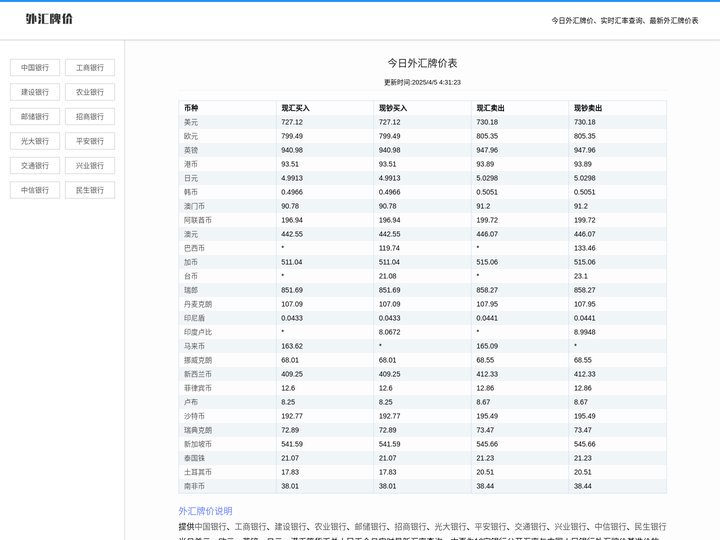Select the 英镑 currency row label
The width and height of the screenshot is (720, 540).
[191, 150]
